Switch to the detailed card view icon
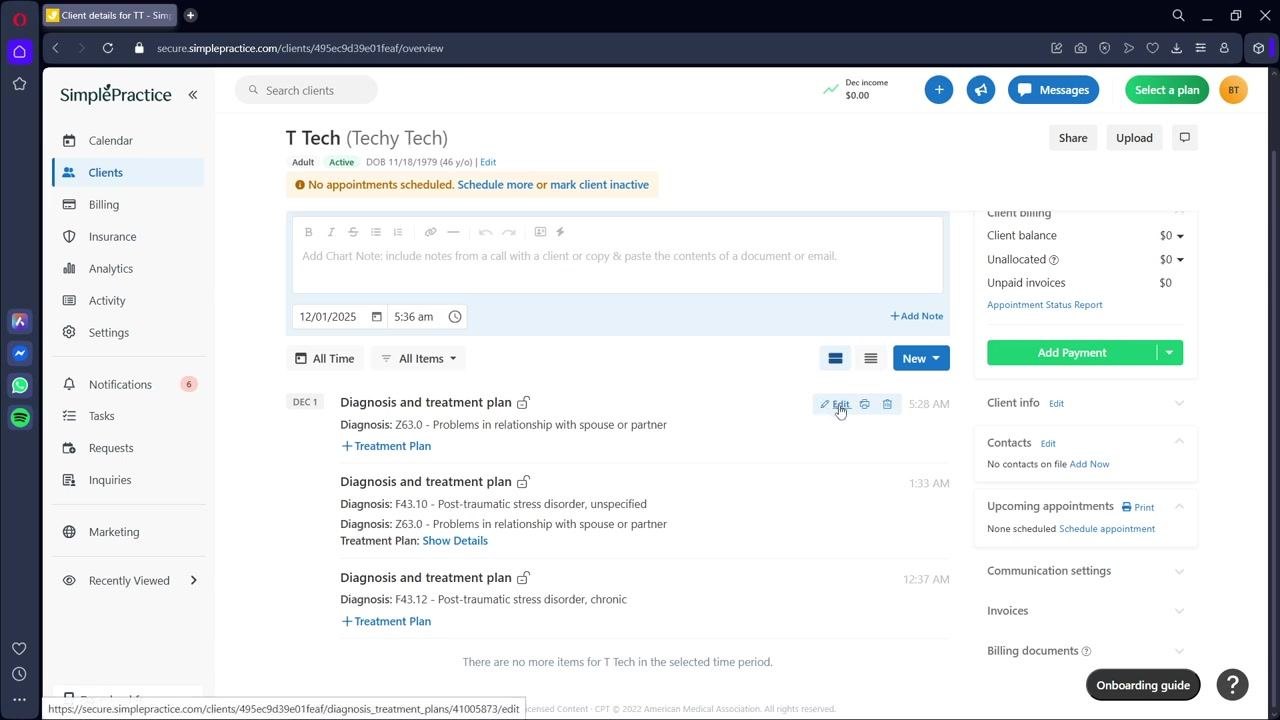Screen dimensions: 1280x720 (x=835, y=358)
